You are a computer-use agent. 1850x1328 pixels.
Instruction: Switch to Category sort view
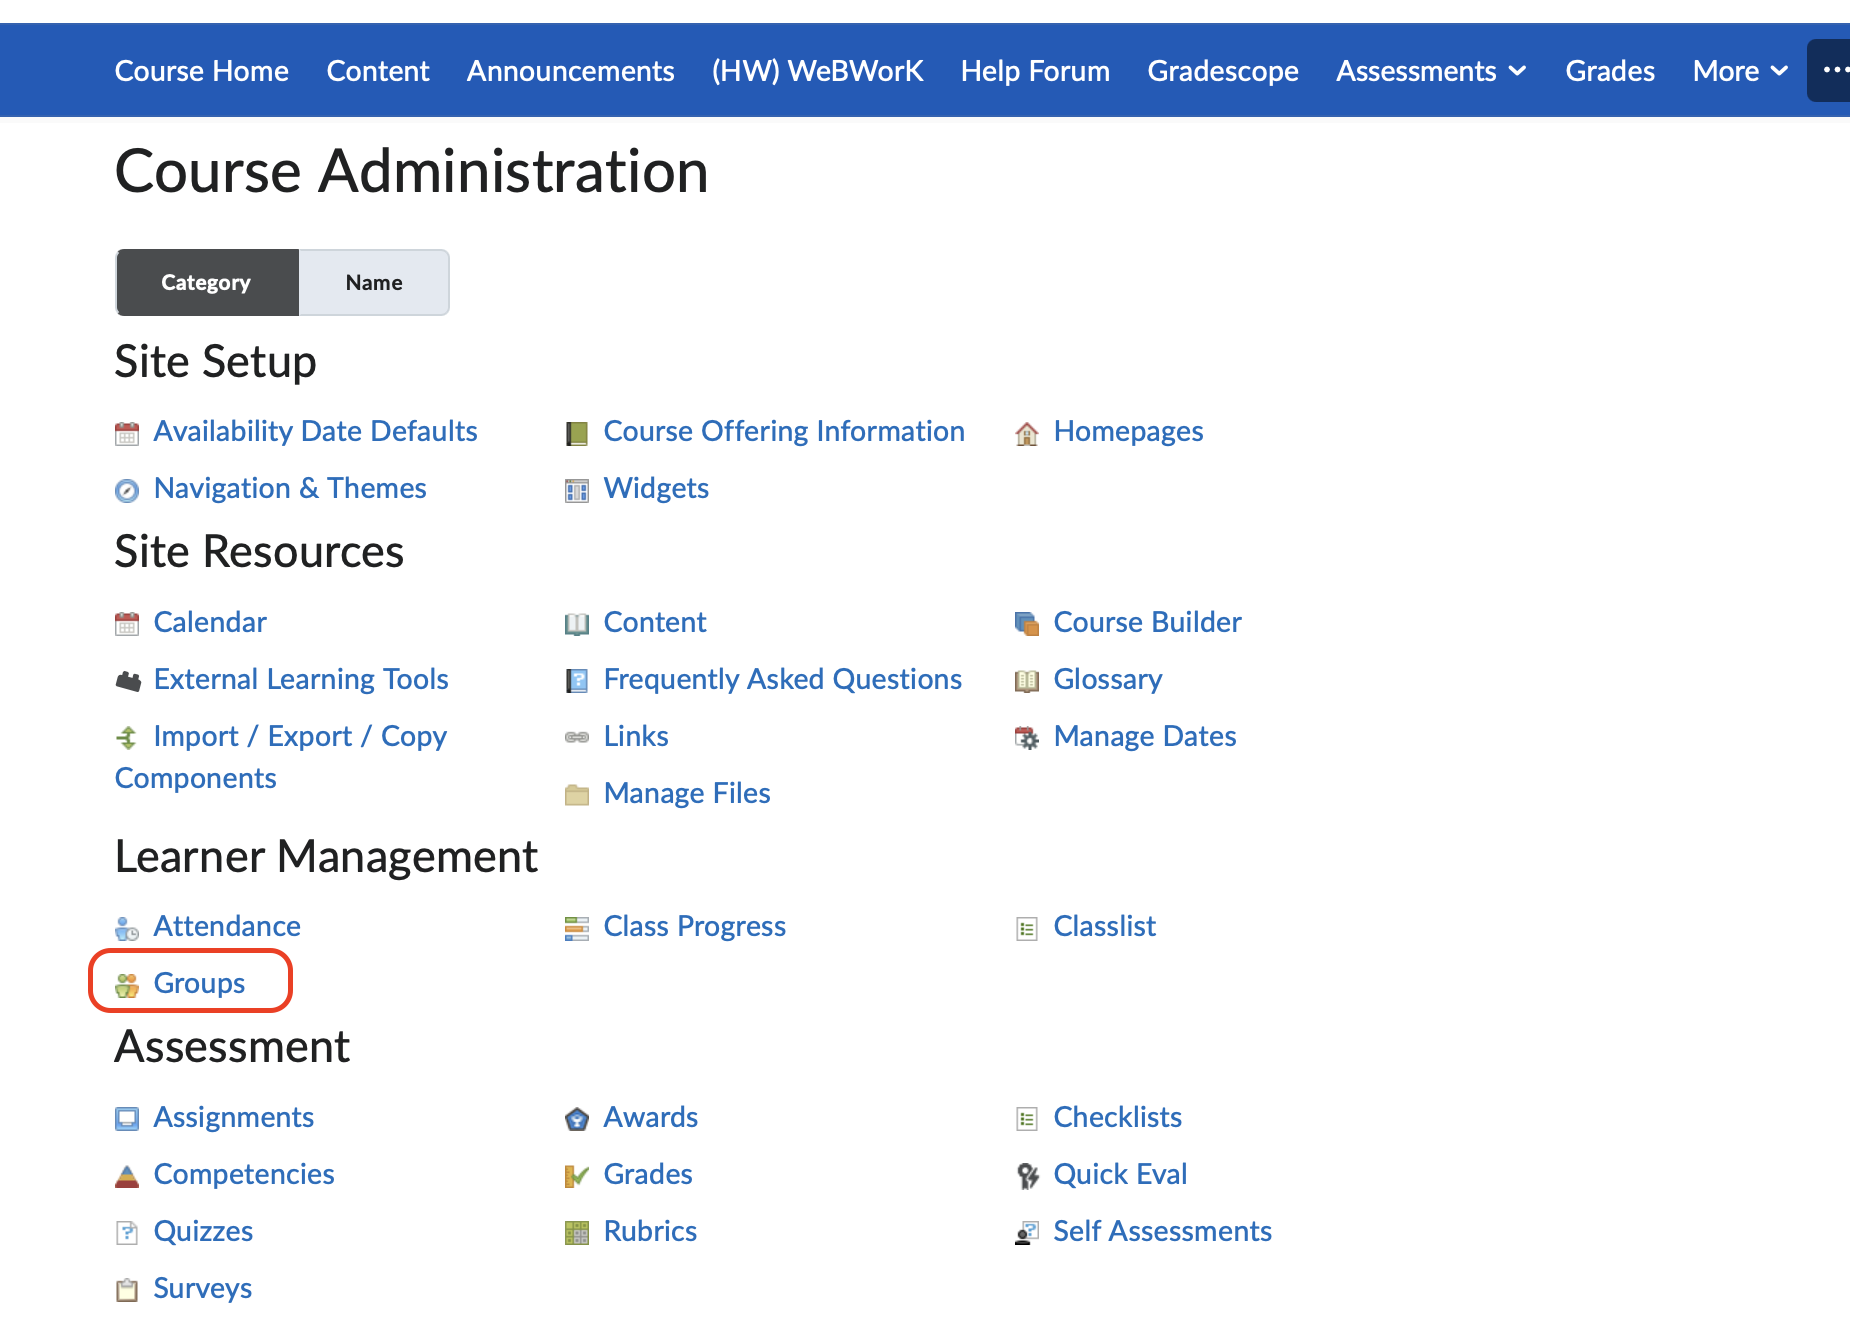207,283
